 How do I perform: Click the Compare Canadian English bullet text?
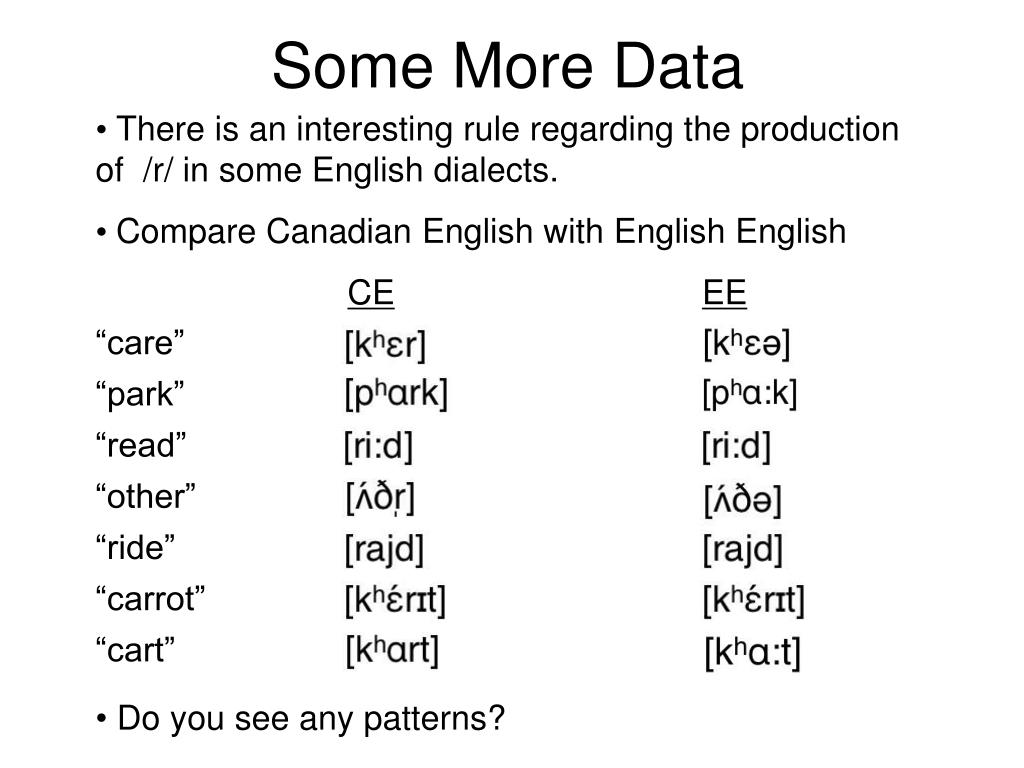coord(471,231)
